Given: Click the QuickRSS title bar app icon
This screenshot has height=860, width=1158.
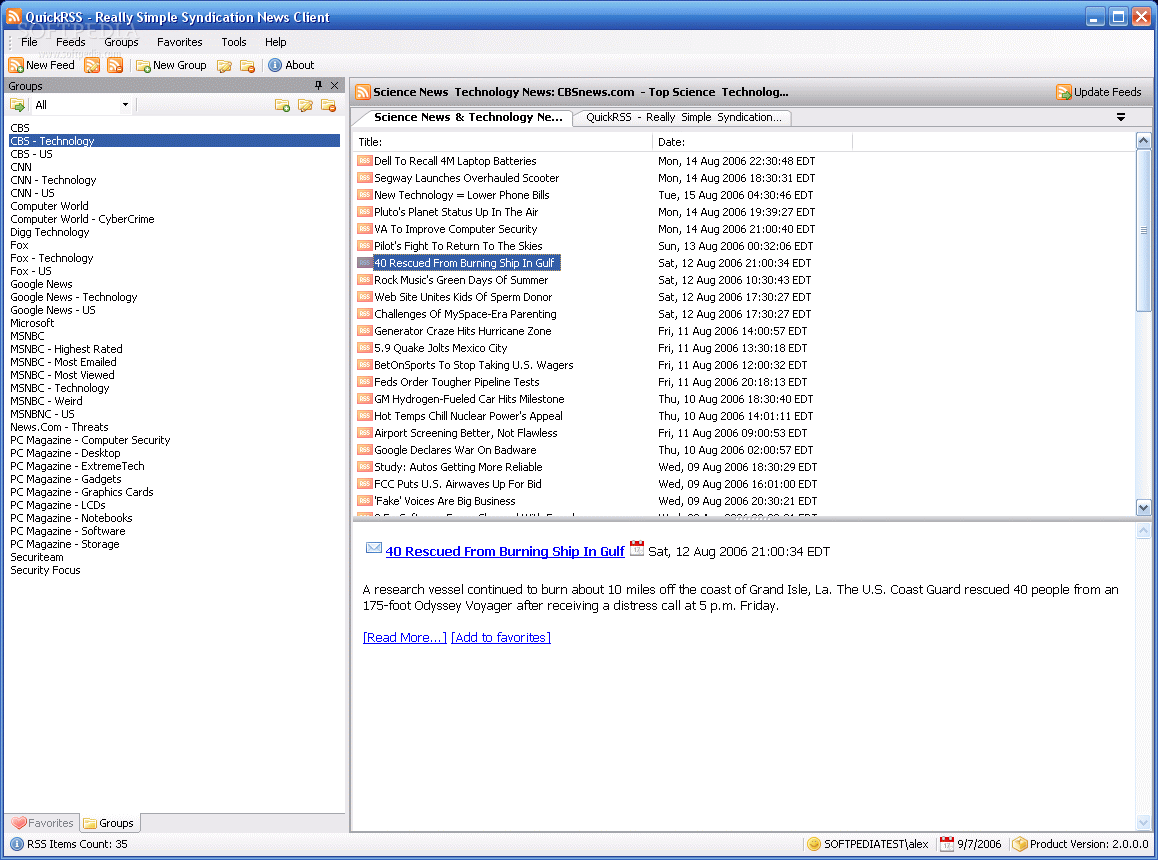Looking at the screenshot, I should [14, 16].
